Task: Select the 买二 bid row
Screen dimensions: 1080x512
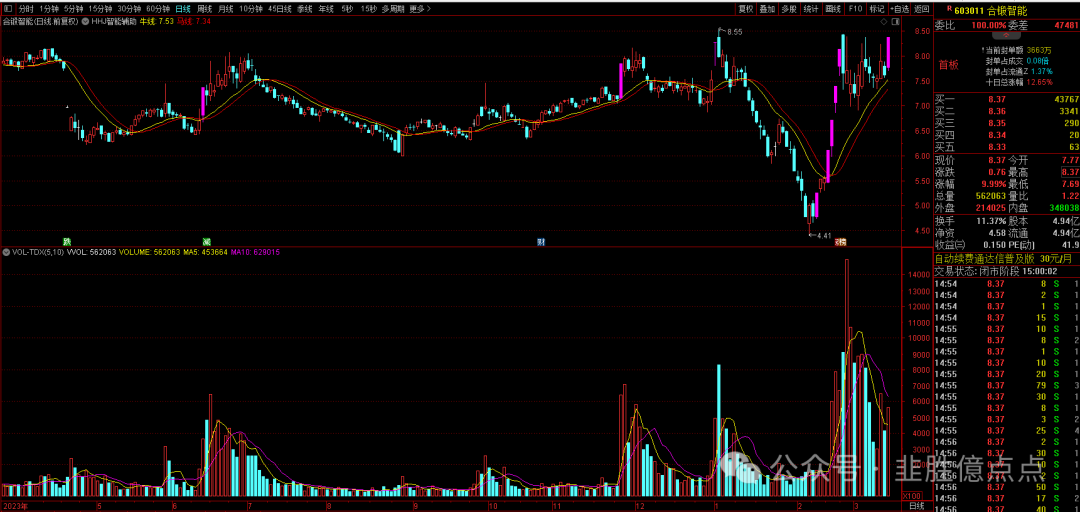Action: [x=1007, y=111]
